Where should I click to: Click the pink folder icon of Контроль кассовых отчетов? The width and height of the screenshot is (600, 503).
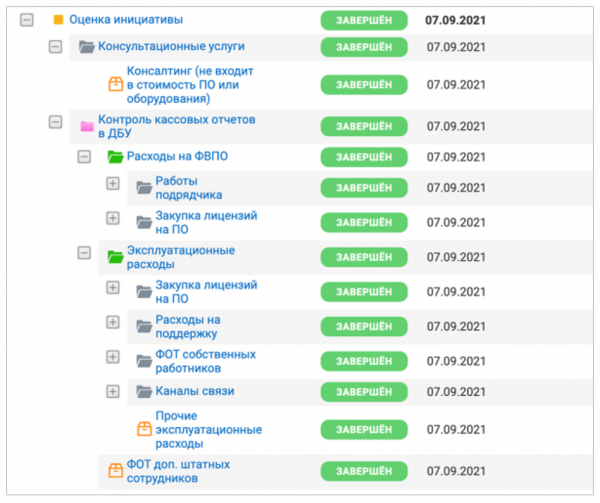pyautogui.click(x=86, y=126)
